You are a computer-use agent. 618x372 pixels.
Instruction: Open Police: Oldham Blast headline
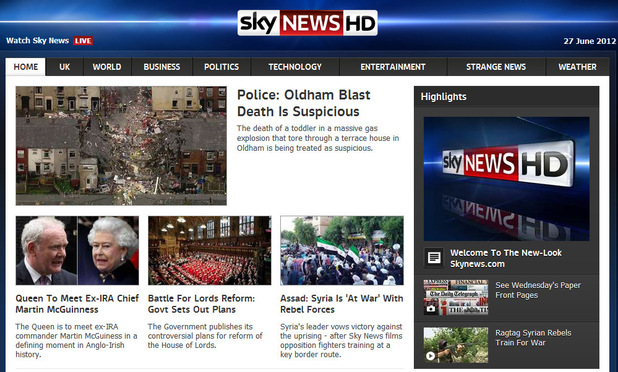304,103
